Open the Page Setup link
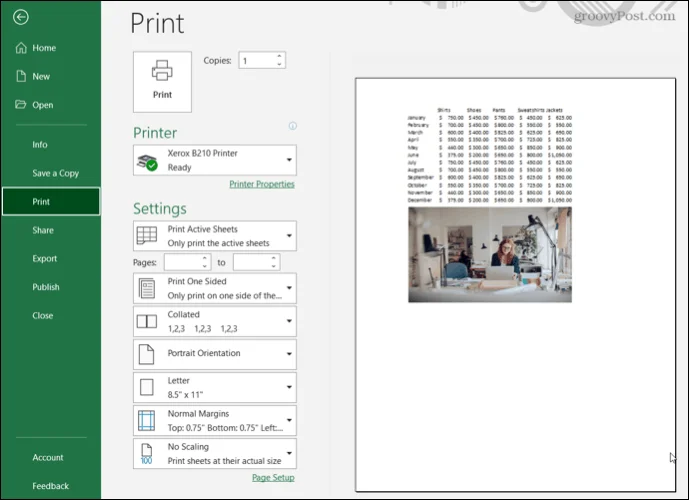Viewport: 689px width, 500px height. (x=273, y=478)
